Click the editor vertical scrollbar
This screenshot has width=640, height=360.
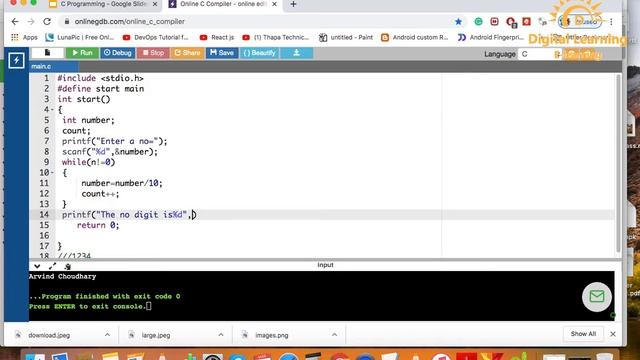tap(618, 163)
